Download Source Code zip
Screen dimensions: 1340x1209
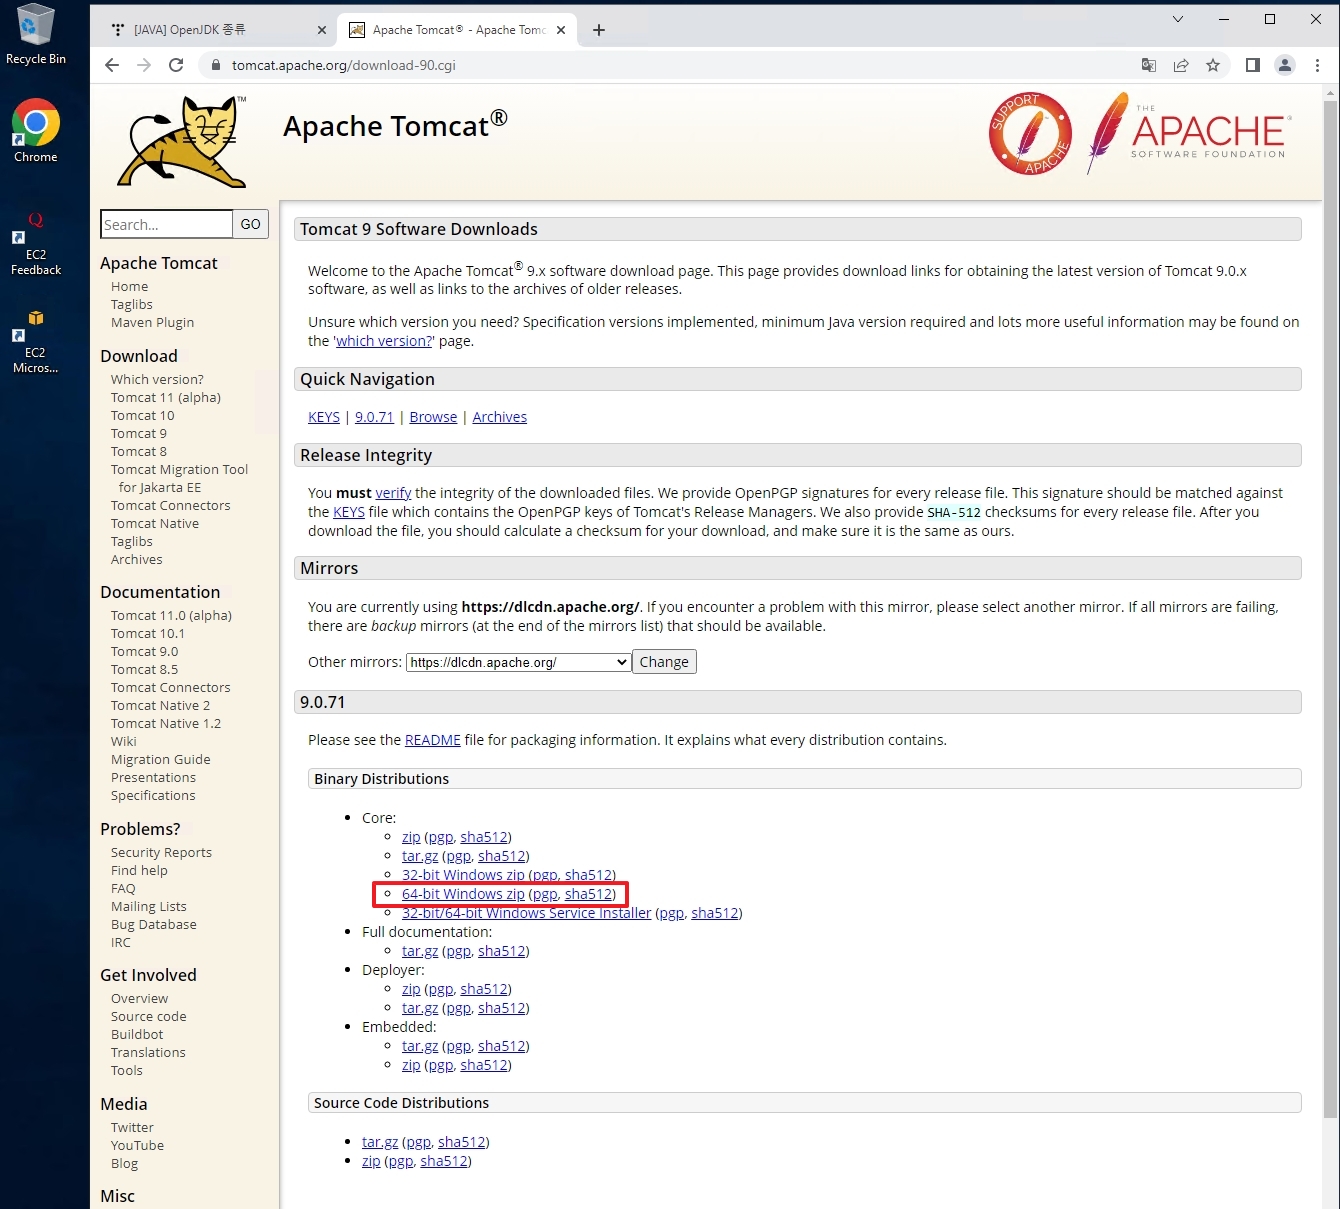(x=371, y=1161)
